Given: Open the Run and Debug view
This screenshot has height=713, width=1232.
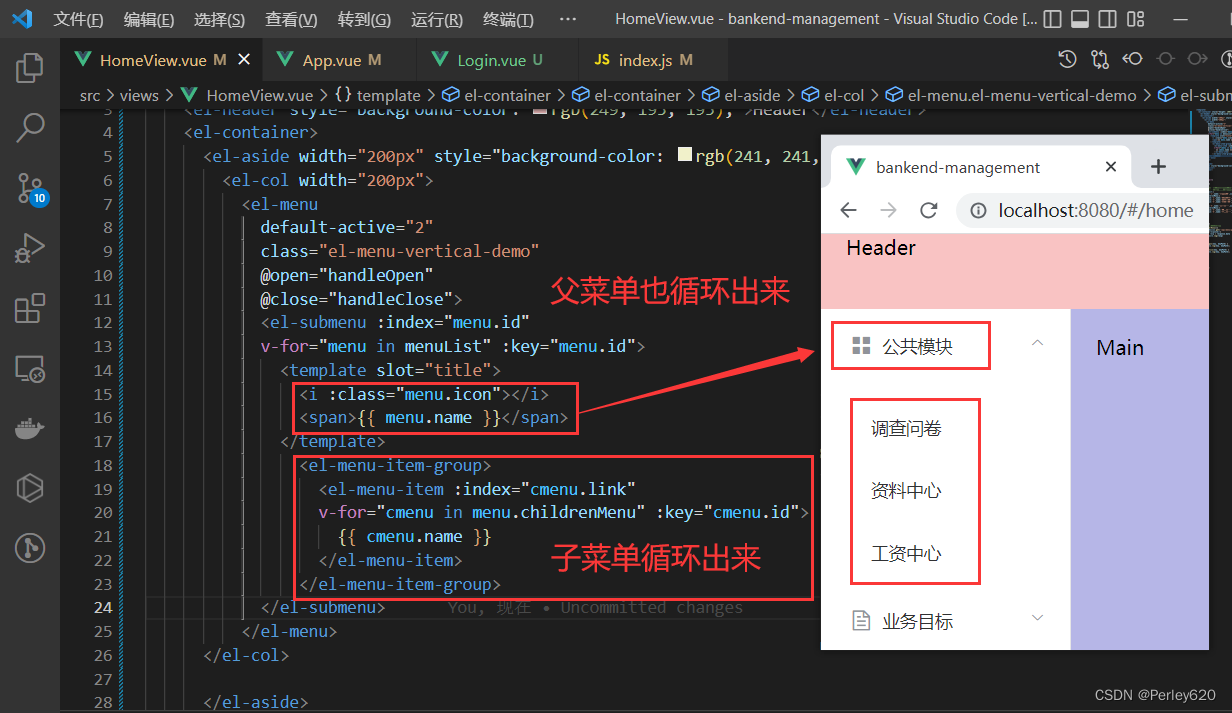Looking at the screenshot, I should pos(30,247).
